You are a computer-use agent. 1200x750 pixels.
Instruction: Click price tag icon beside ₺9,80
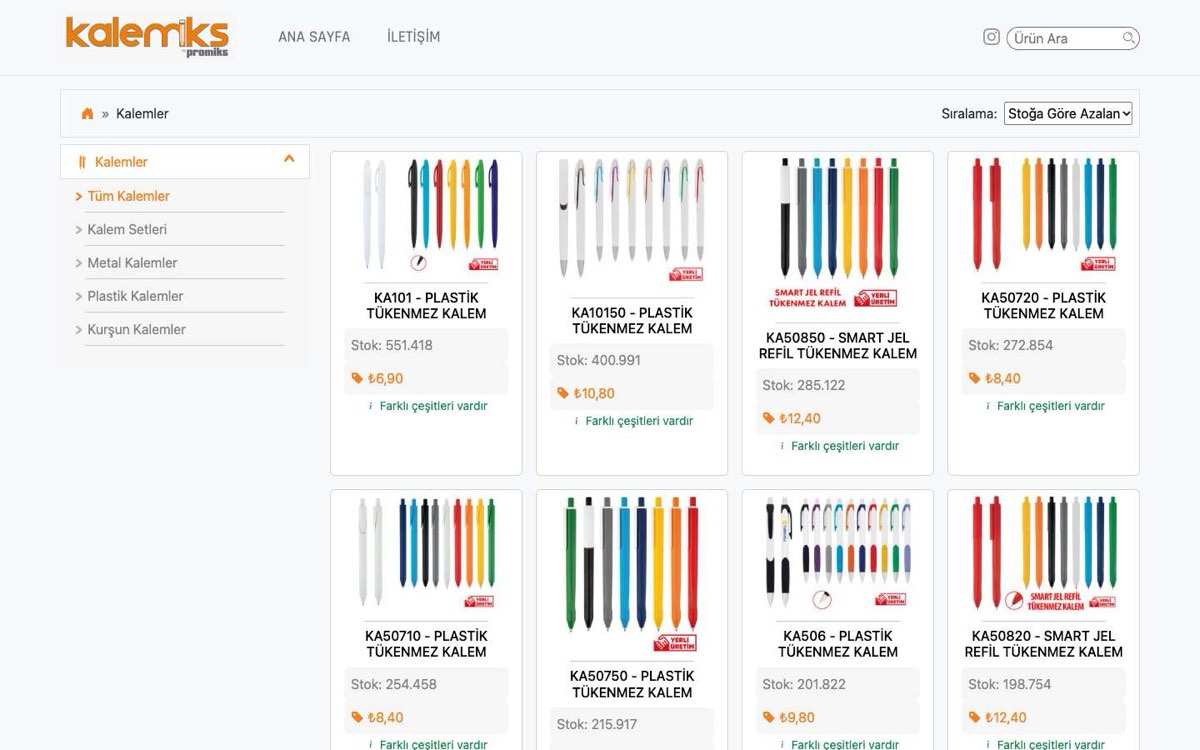click(x=769, y=718)
